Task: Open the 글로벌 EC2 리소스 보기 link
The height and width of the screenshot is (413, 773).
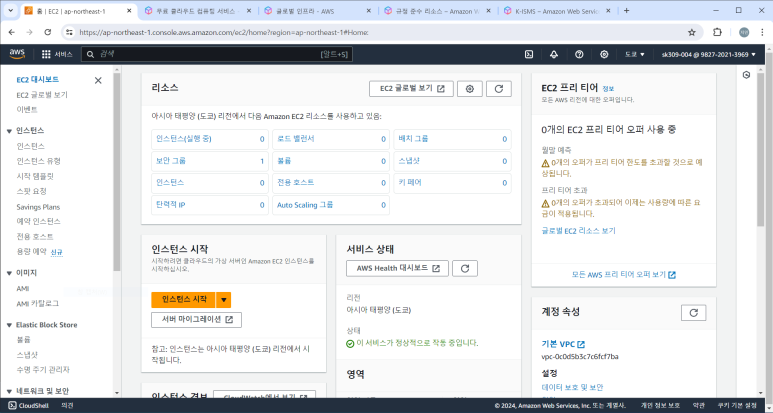Action: coord(578,231)
